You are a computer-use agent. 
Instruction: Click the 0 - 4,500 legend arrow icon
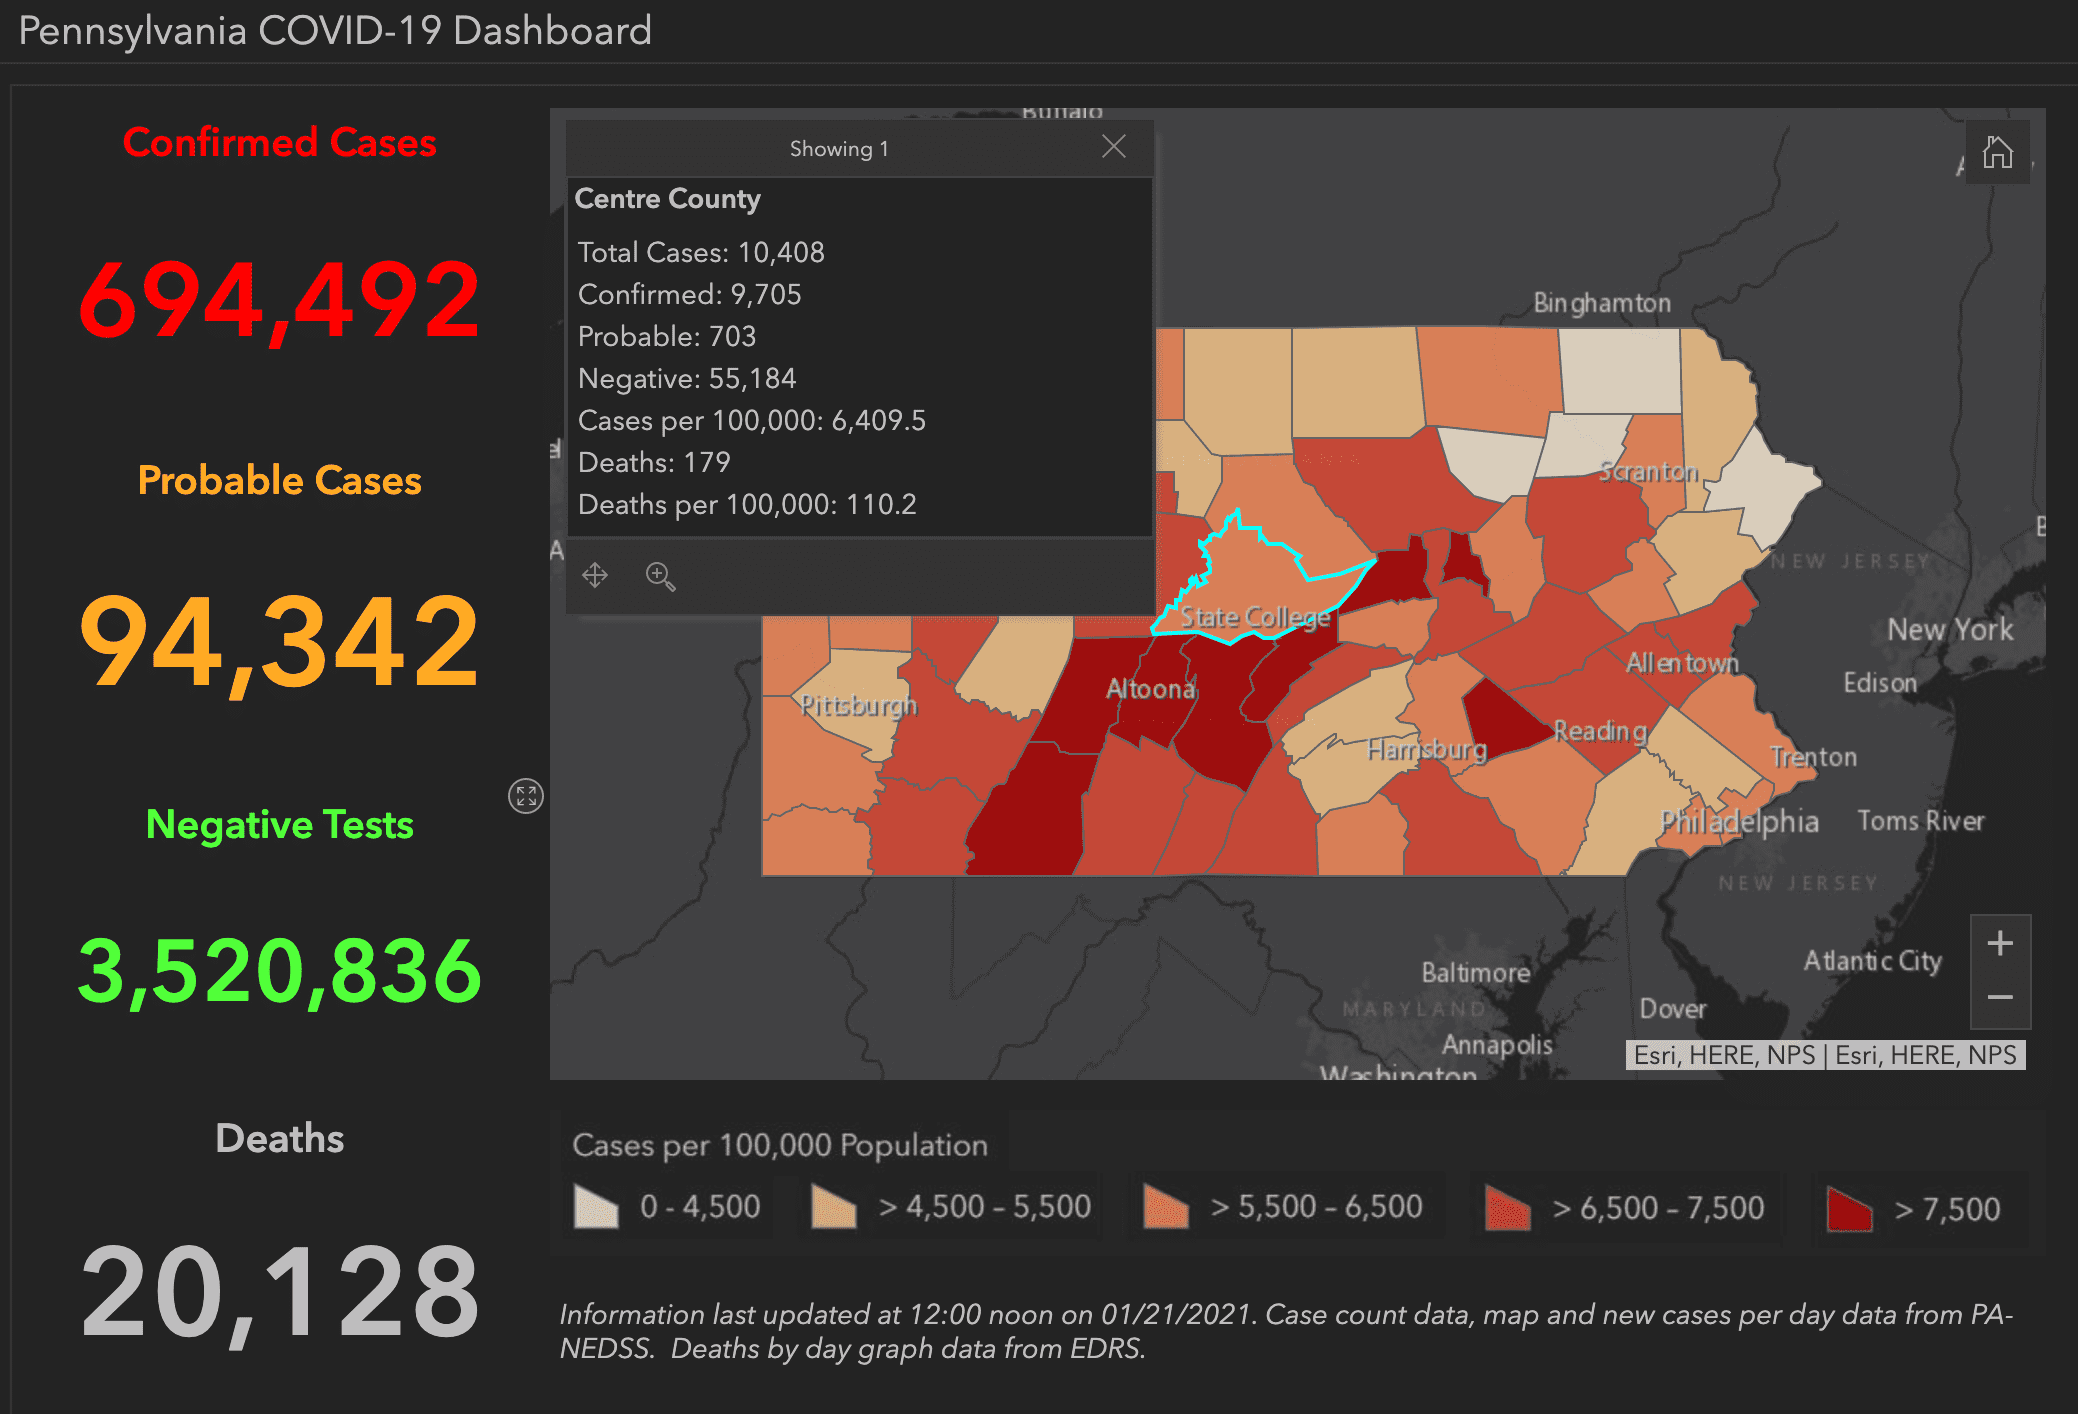pos(597,1206)
